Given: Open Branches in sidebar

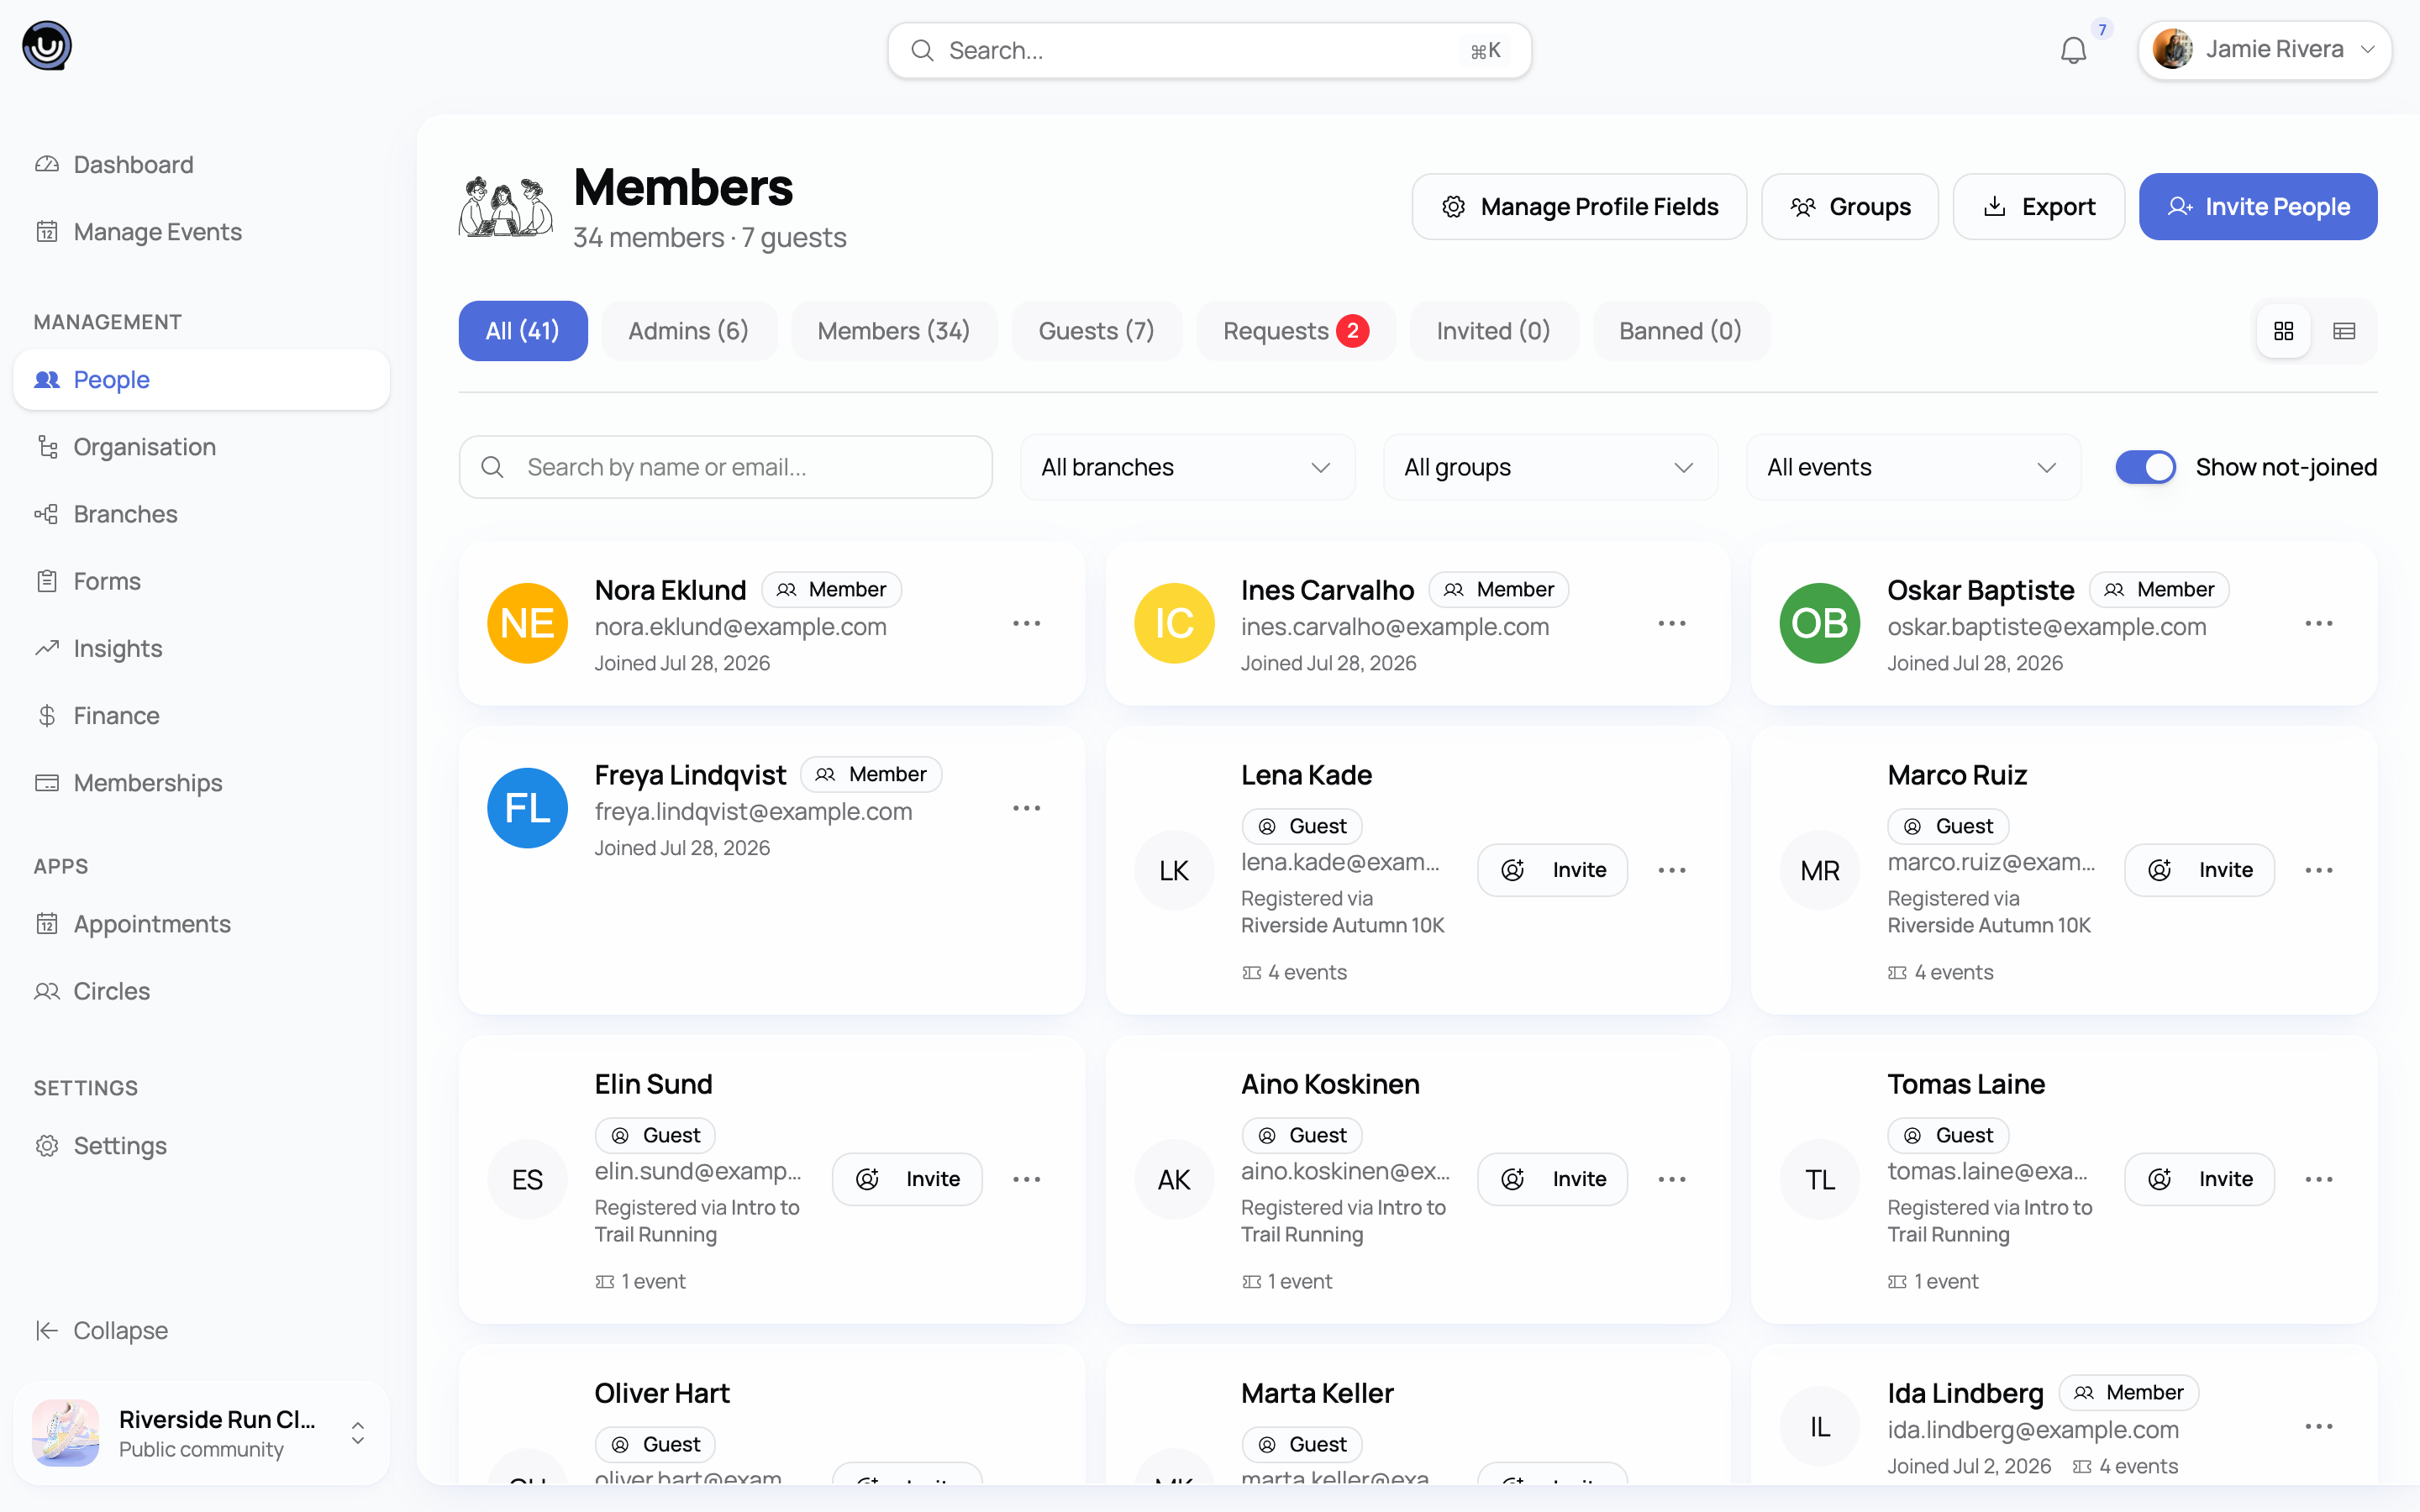Looking at the screenshot, I should 201,514.
